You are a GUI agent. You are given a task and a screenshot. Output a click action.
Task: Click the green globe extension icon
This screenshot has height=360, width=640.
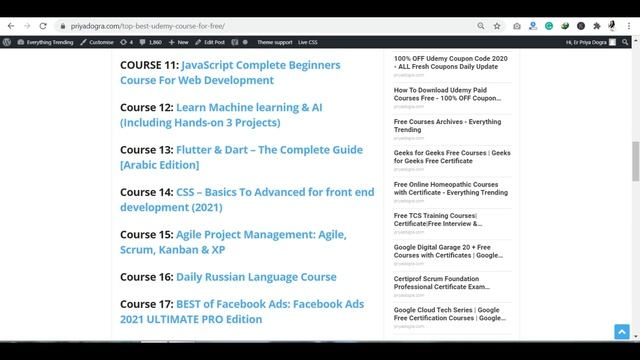(565, 26)
